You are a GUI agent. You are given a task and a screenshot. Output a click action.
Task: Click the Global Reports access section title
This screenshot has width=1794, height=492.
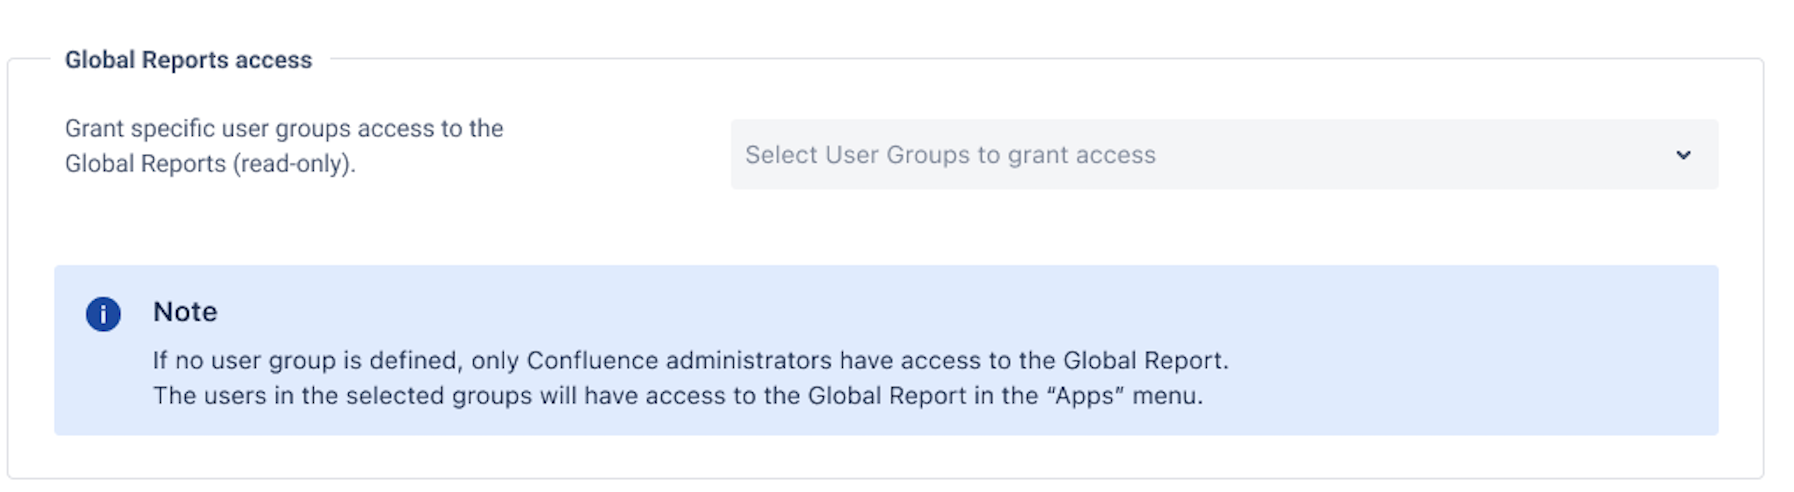(x=188, y=60)
